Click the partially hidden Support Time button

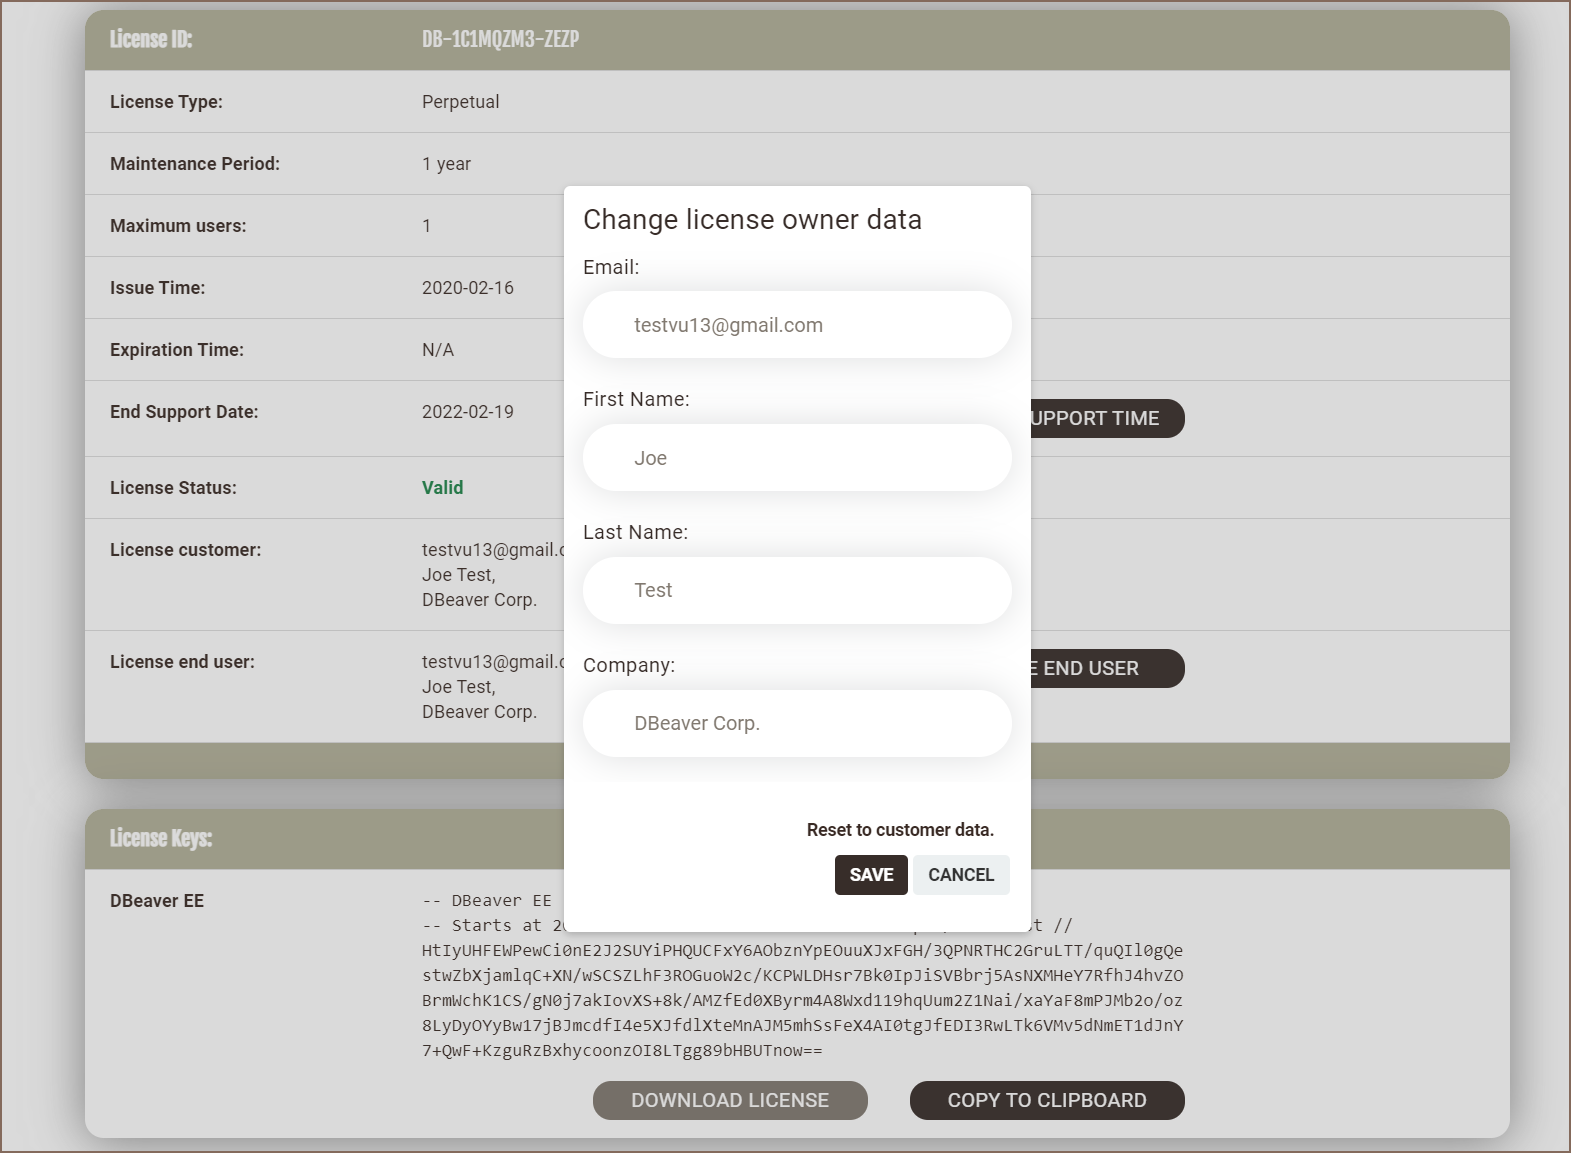pos(1105,419)
